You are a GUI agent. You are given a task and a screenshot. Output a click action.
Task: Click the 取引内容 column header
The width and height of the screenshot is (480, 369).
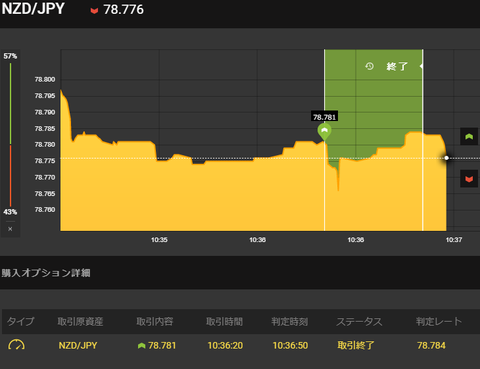click(x=155, y=321)
